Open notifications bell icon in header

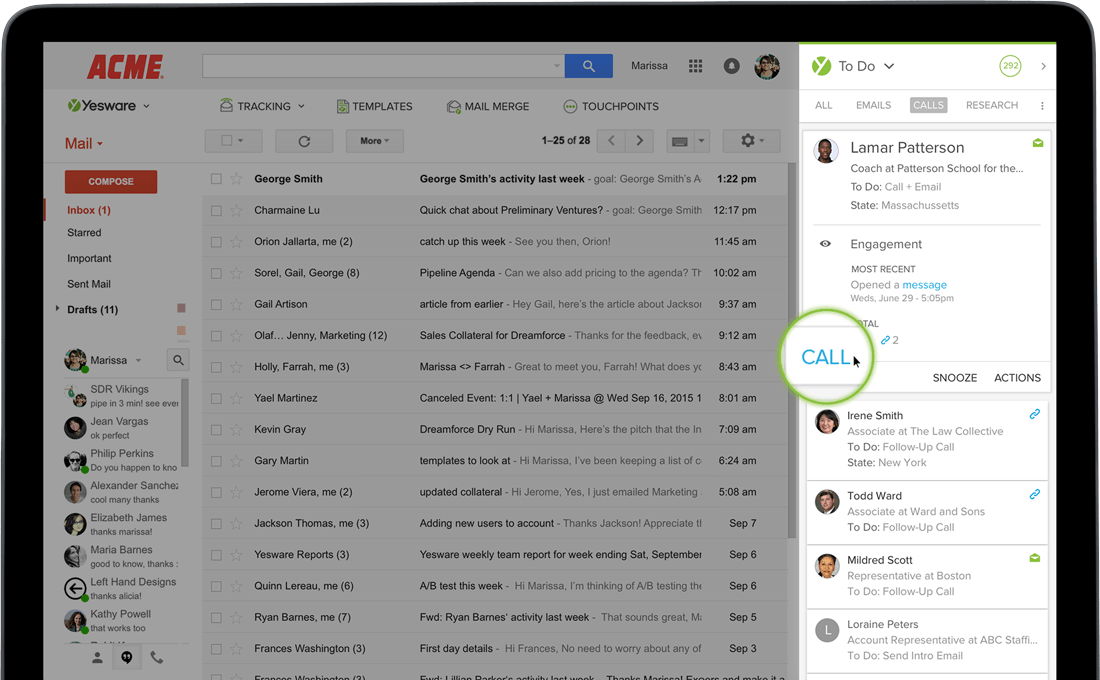coord(731,66)
